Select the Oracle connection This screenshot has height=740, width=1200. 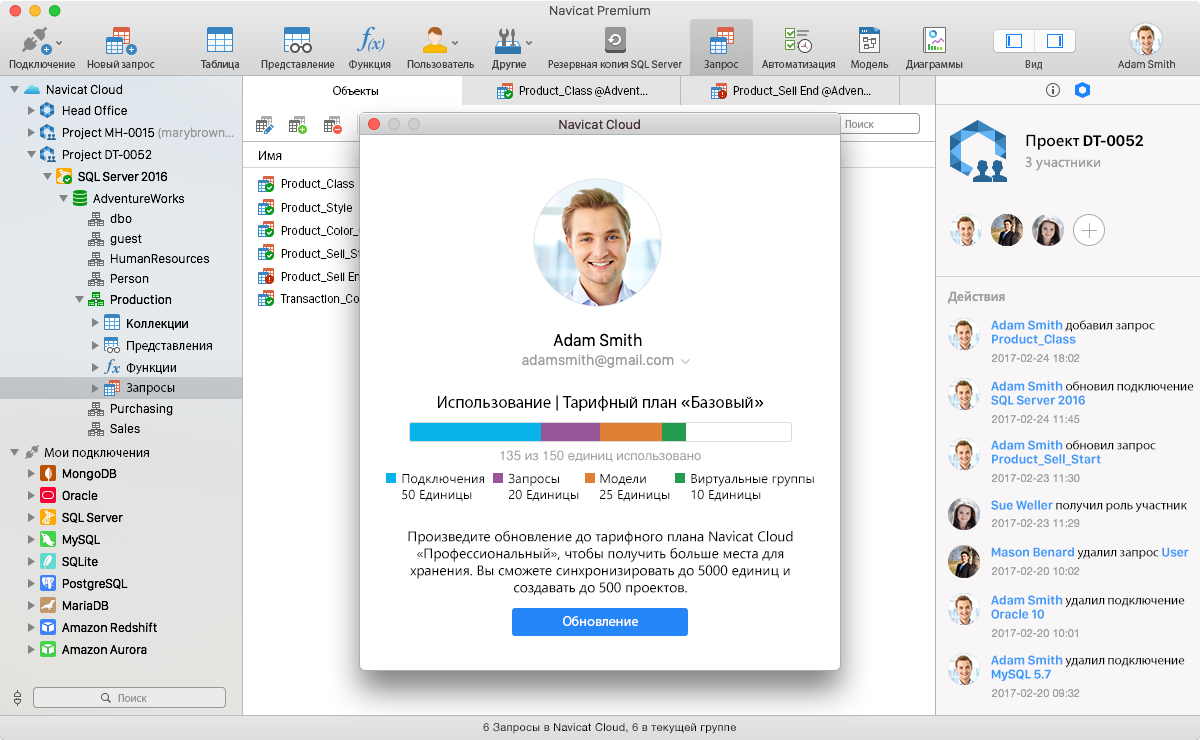79,496
